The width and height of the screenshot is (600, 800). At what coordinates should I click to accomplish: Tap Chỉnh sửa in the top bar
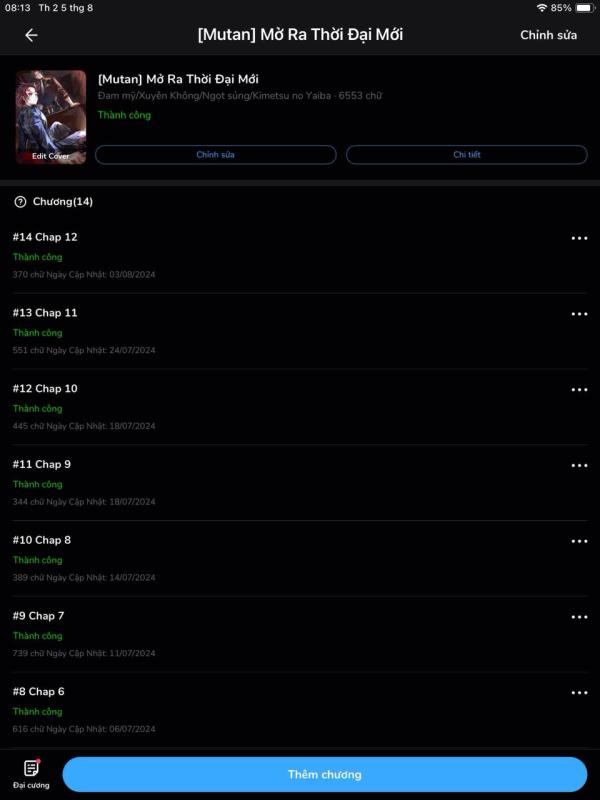tap(548, 35)
